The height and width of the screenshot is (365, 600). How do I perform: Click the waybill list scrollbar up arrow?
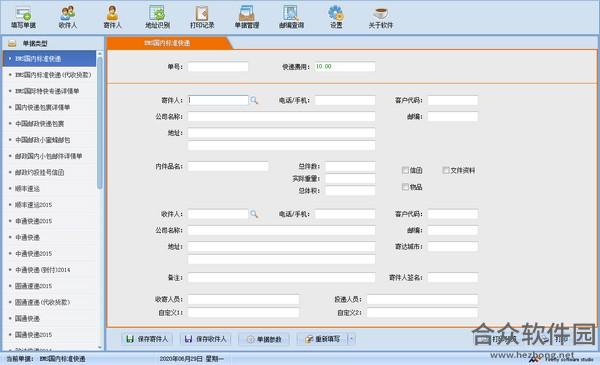100,54
